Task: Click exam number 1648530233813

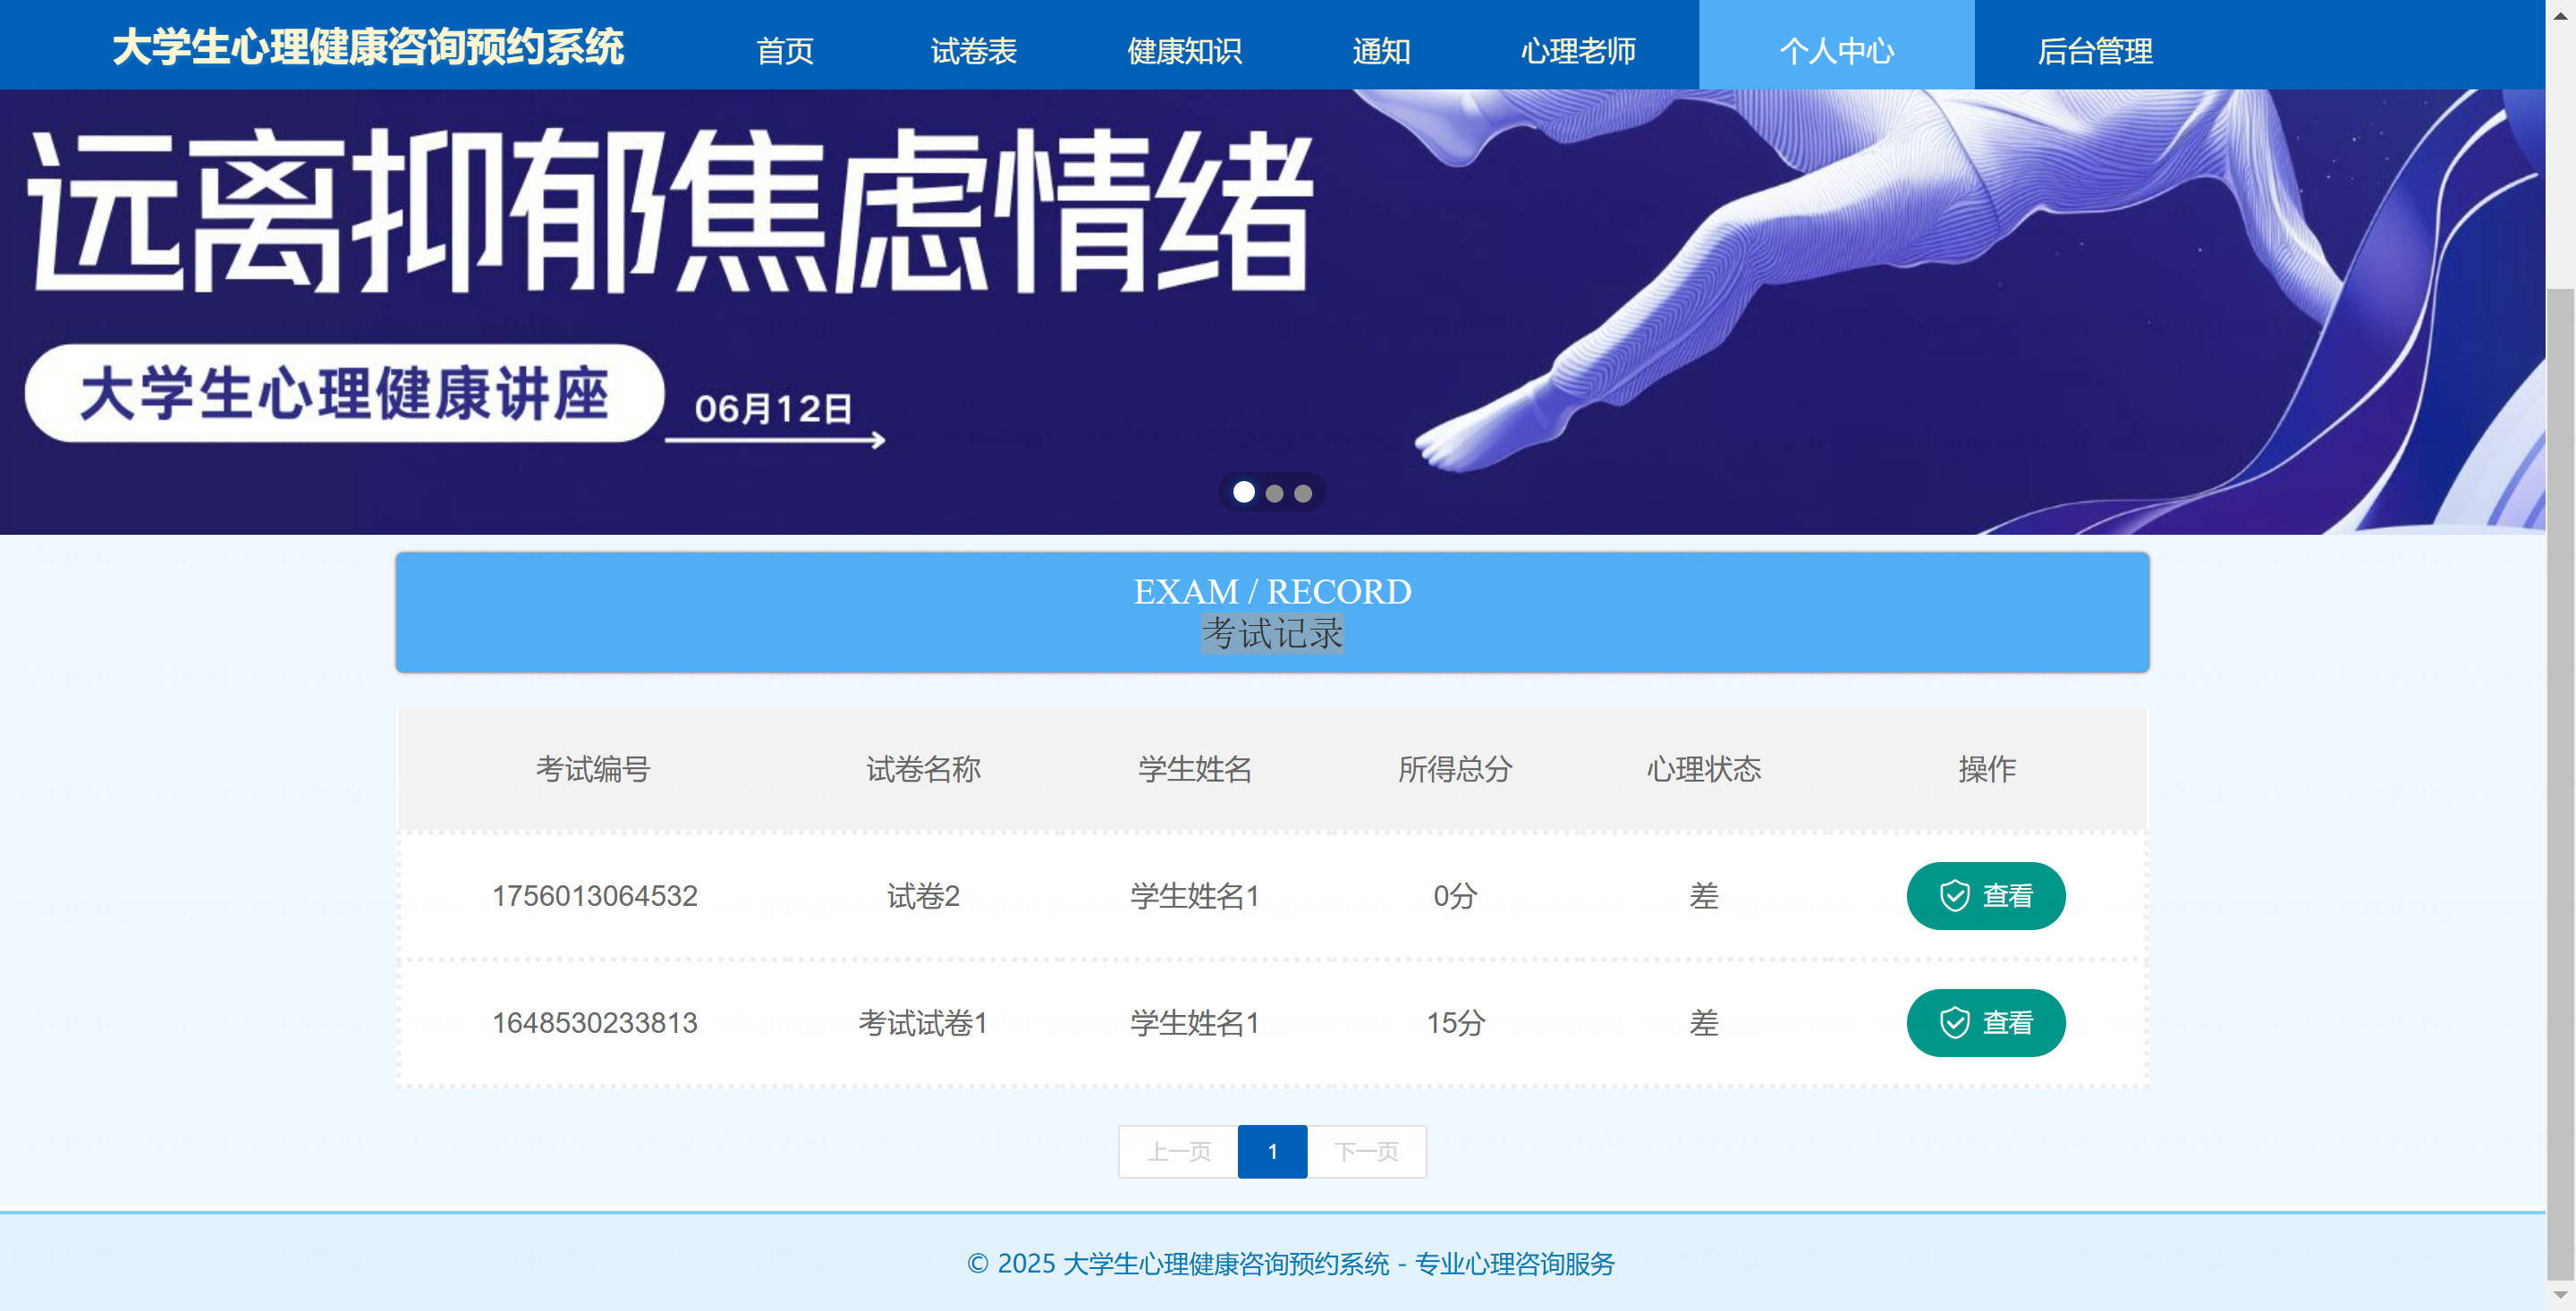Action: coord(594,1022)
